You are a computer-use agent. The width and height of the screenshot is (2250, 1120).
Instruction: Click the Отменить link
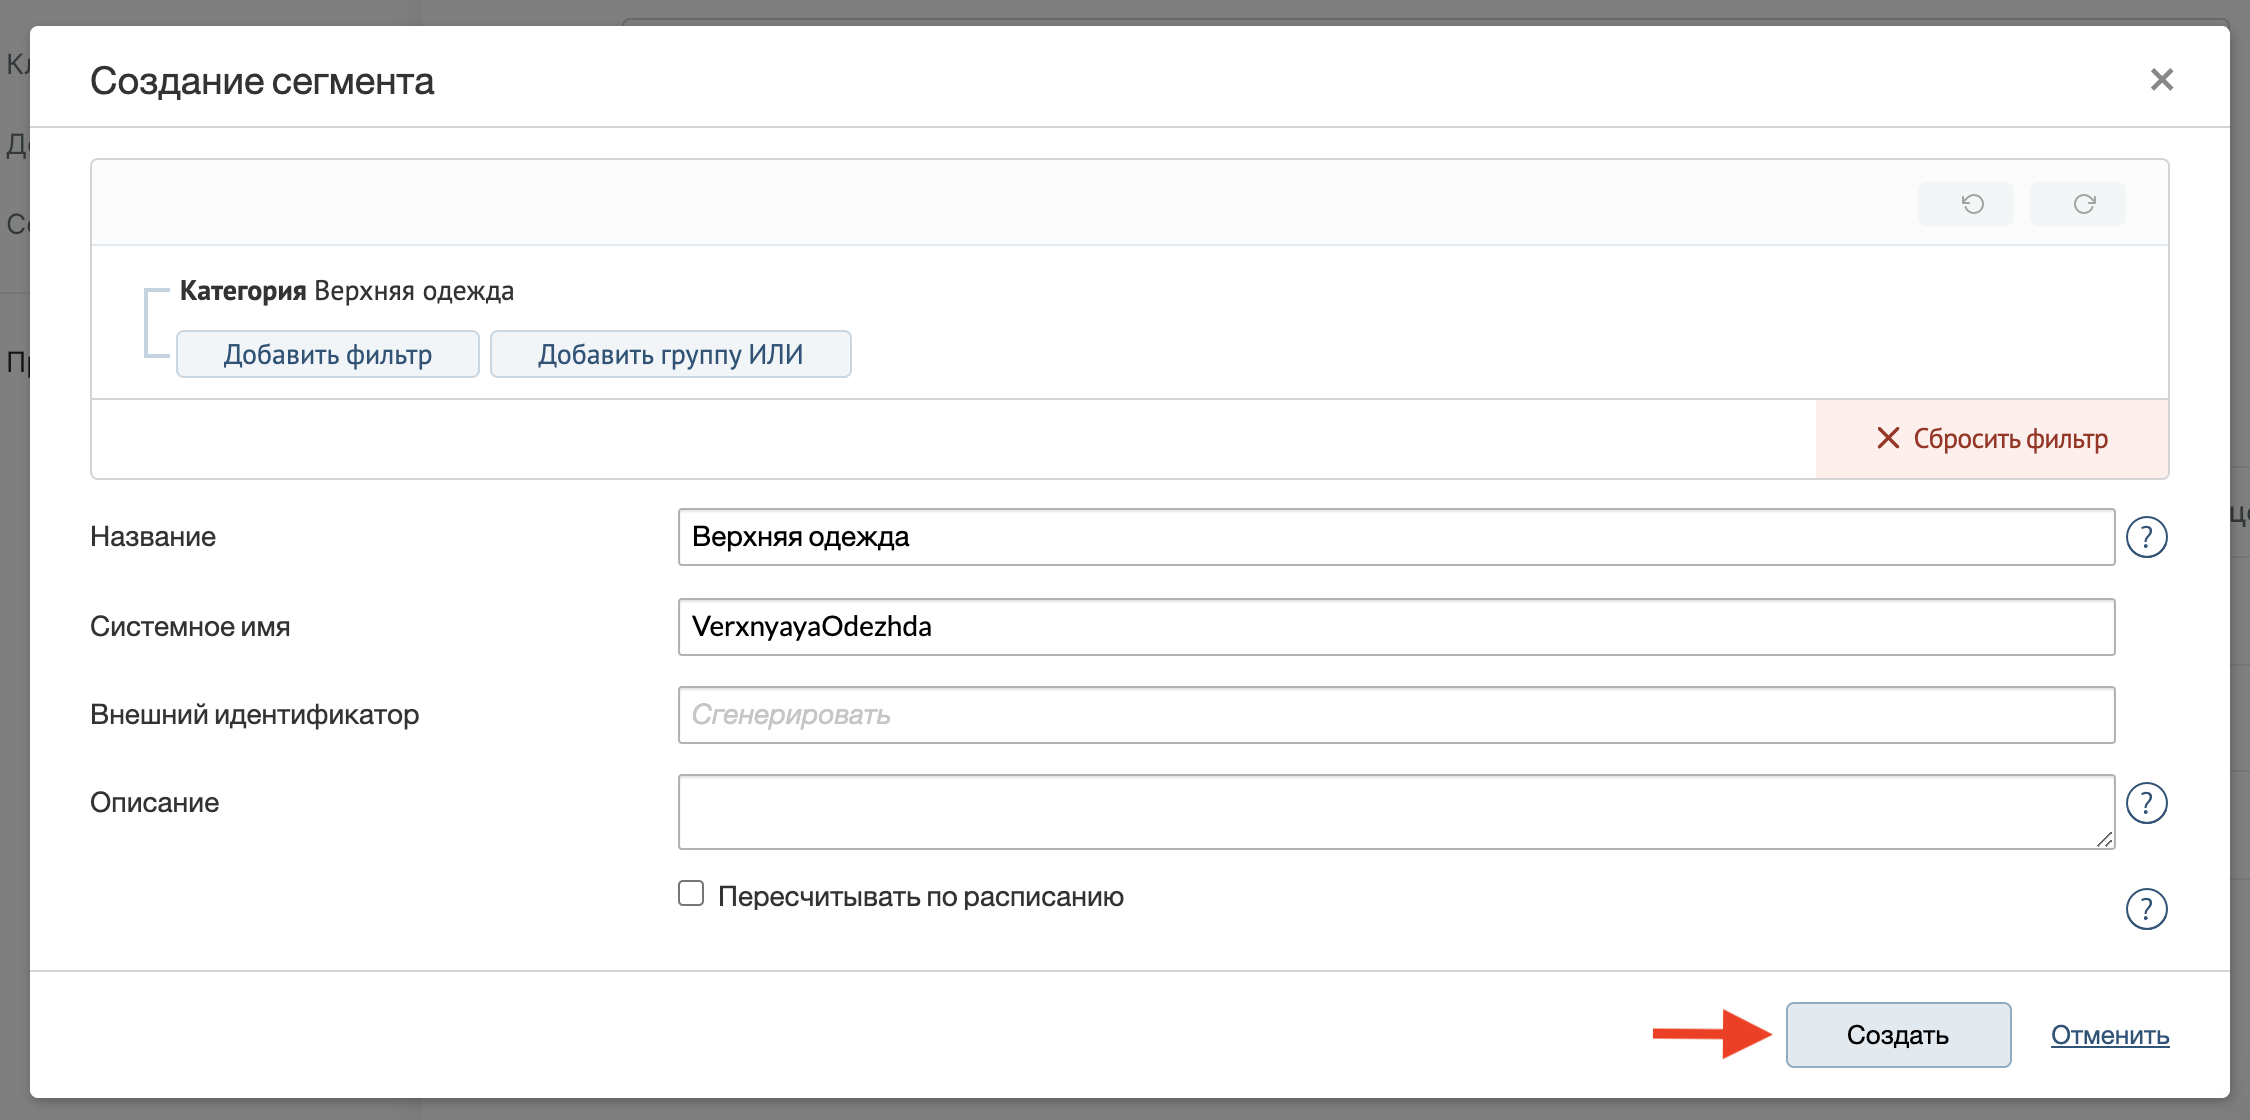pos(2110,1035)
